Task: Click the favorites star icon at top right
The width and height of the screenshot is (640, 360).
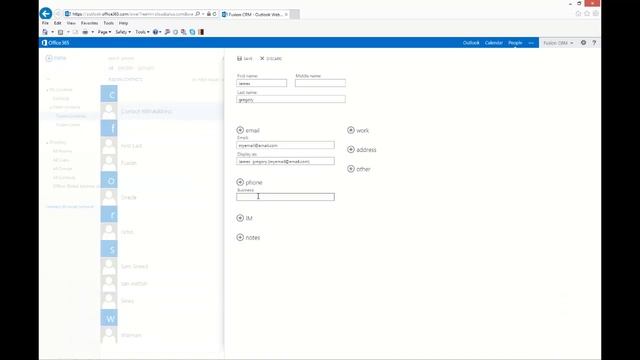Action: click(587, 13)
